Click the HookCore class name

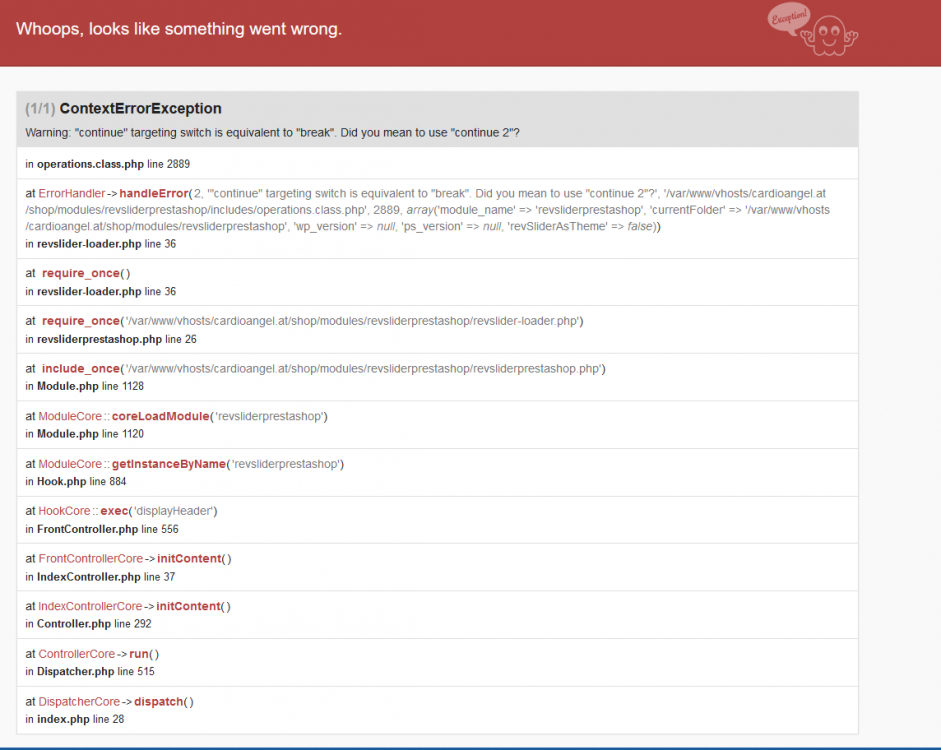[64, 511]
